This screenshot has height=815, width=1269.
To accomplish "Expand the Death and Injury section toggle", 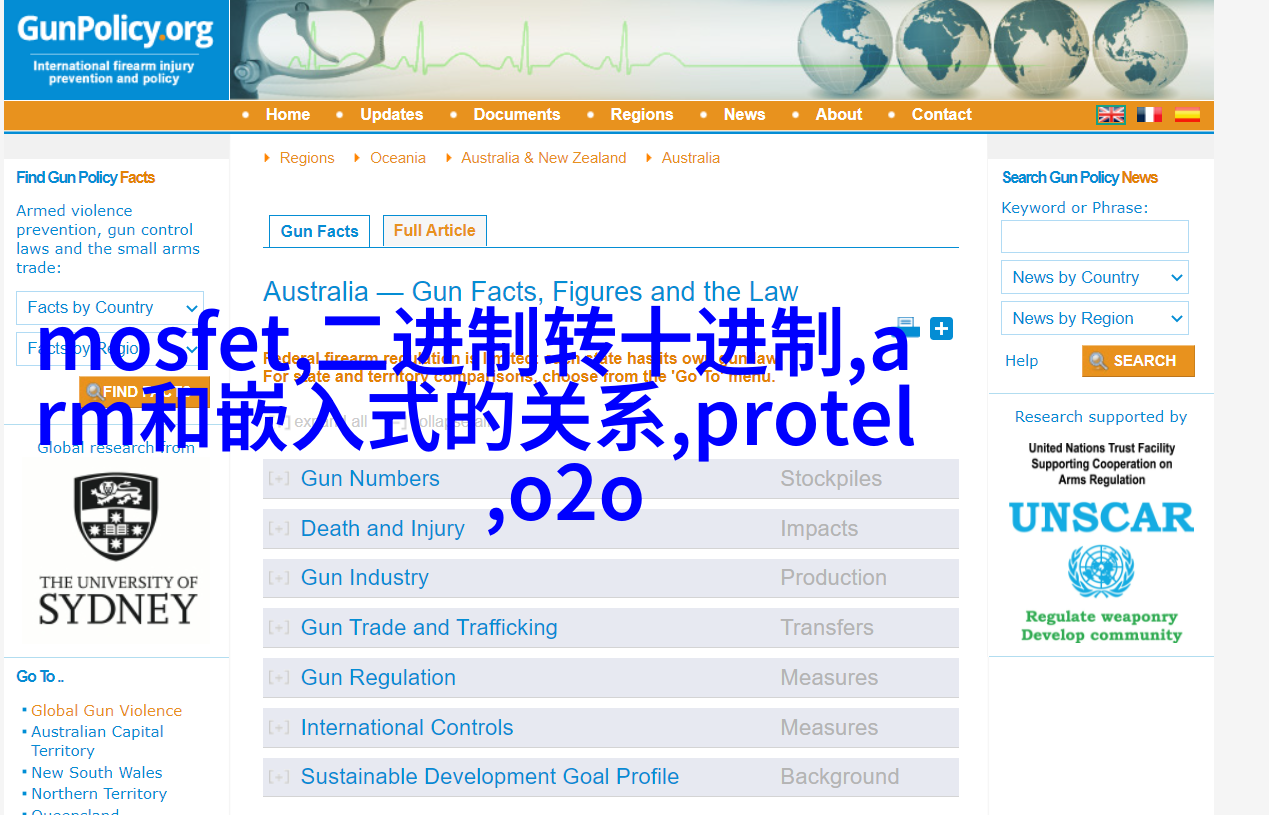I will click(279, 529).
